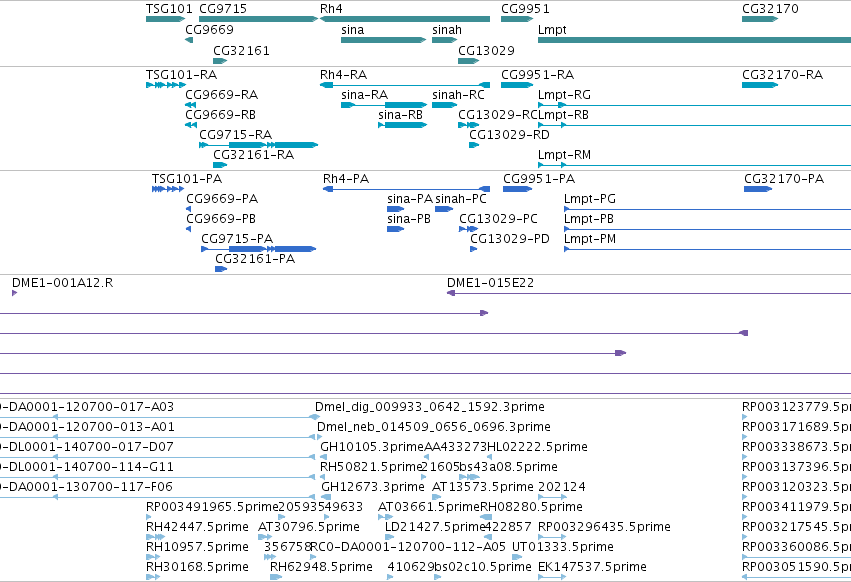This screenshot has height=582, width=851.
Task: Open transcript CG9951-RA
Action: (x=537, y=74)
